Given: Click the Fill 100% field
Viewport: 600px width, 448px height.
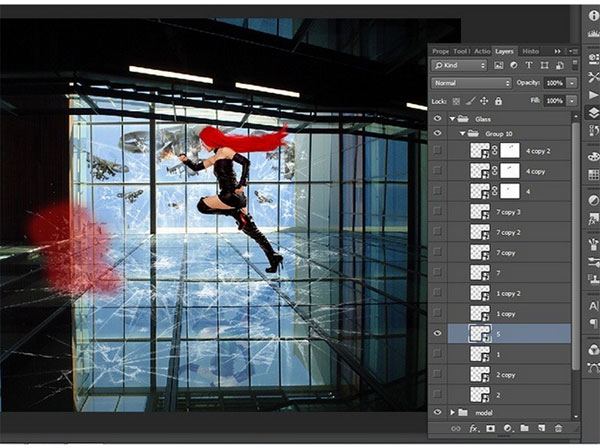Looking at the screenshot, I should click(554, 101).
